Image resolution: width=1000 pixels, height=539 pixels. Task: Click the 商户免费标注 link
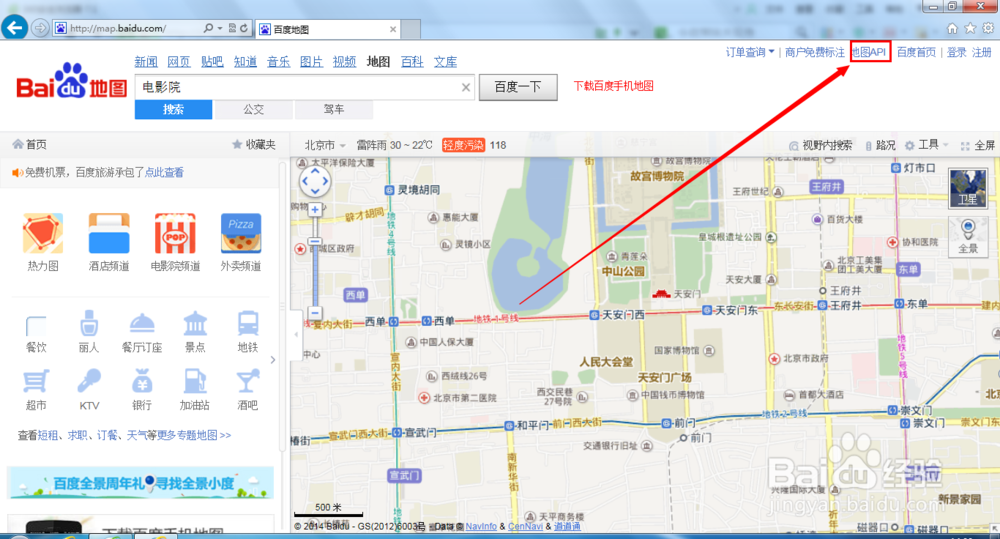[814, 52]
